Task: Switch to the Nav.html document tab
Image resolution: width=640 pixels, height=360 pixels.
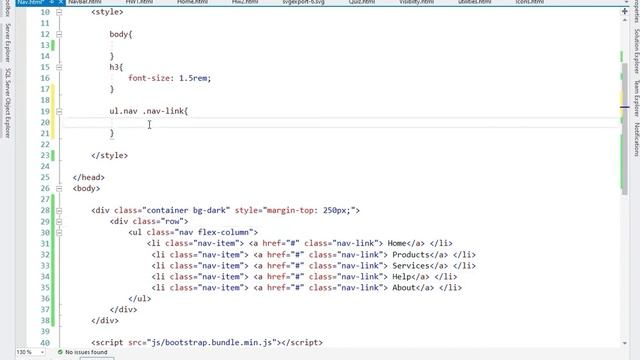Action: (x=31, y=2)
